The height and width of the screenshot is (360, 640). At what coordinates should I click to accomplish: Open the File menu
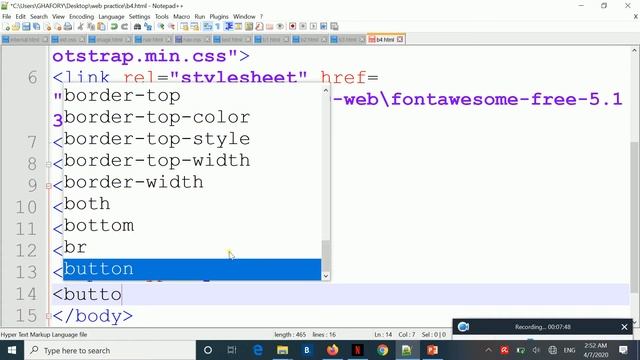[x=7, y=16]
